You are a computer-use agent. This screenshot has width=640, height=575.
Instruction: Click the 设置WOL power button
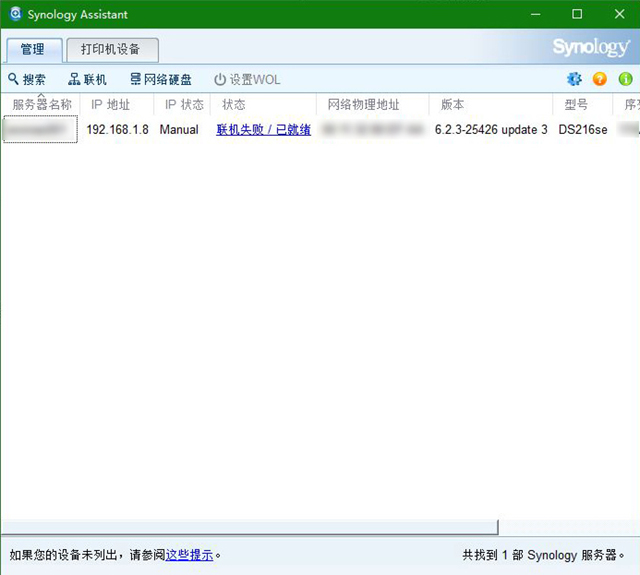[247, 79]
